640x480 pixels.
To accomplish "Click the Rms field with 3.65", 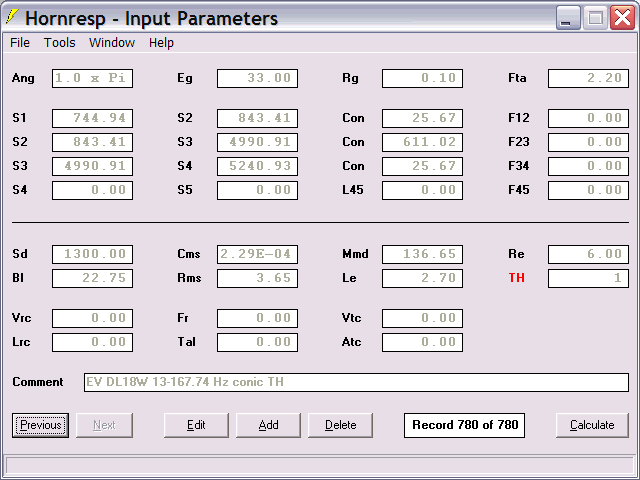I will (x=258, y=279).
